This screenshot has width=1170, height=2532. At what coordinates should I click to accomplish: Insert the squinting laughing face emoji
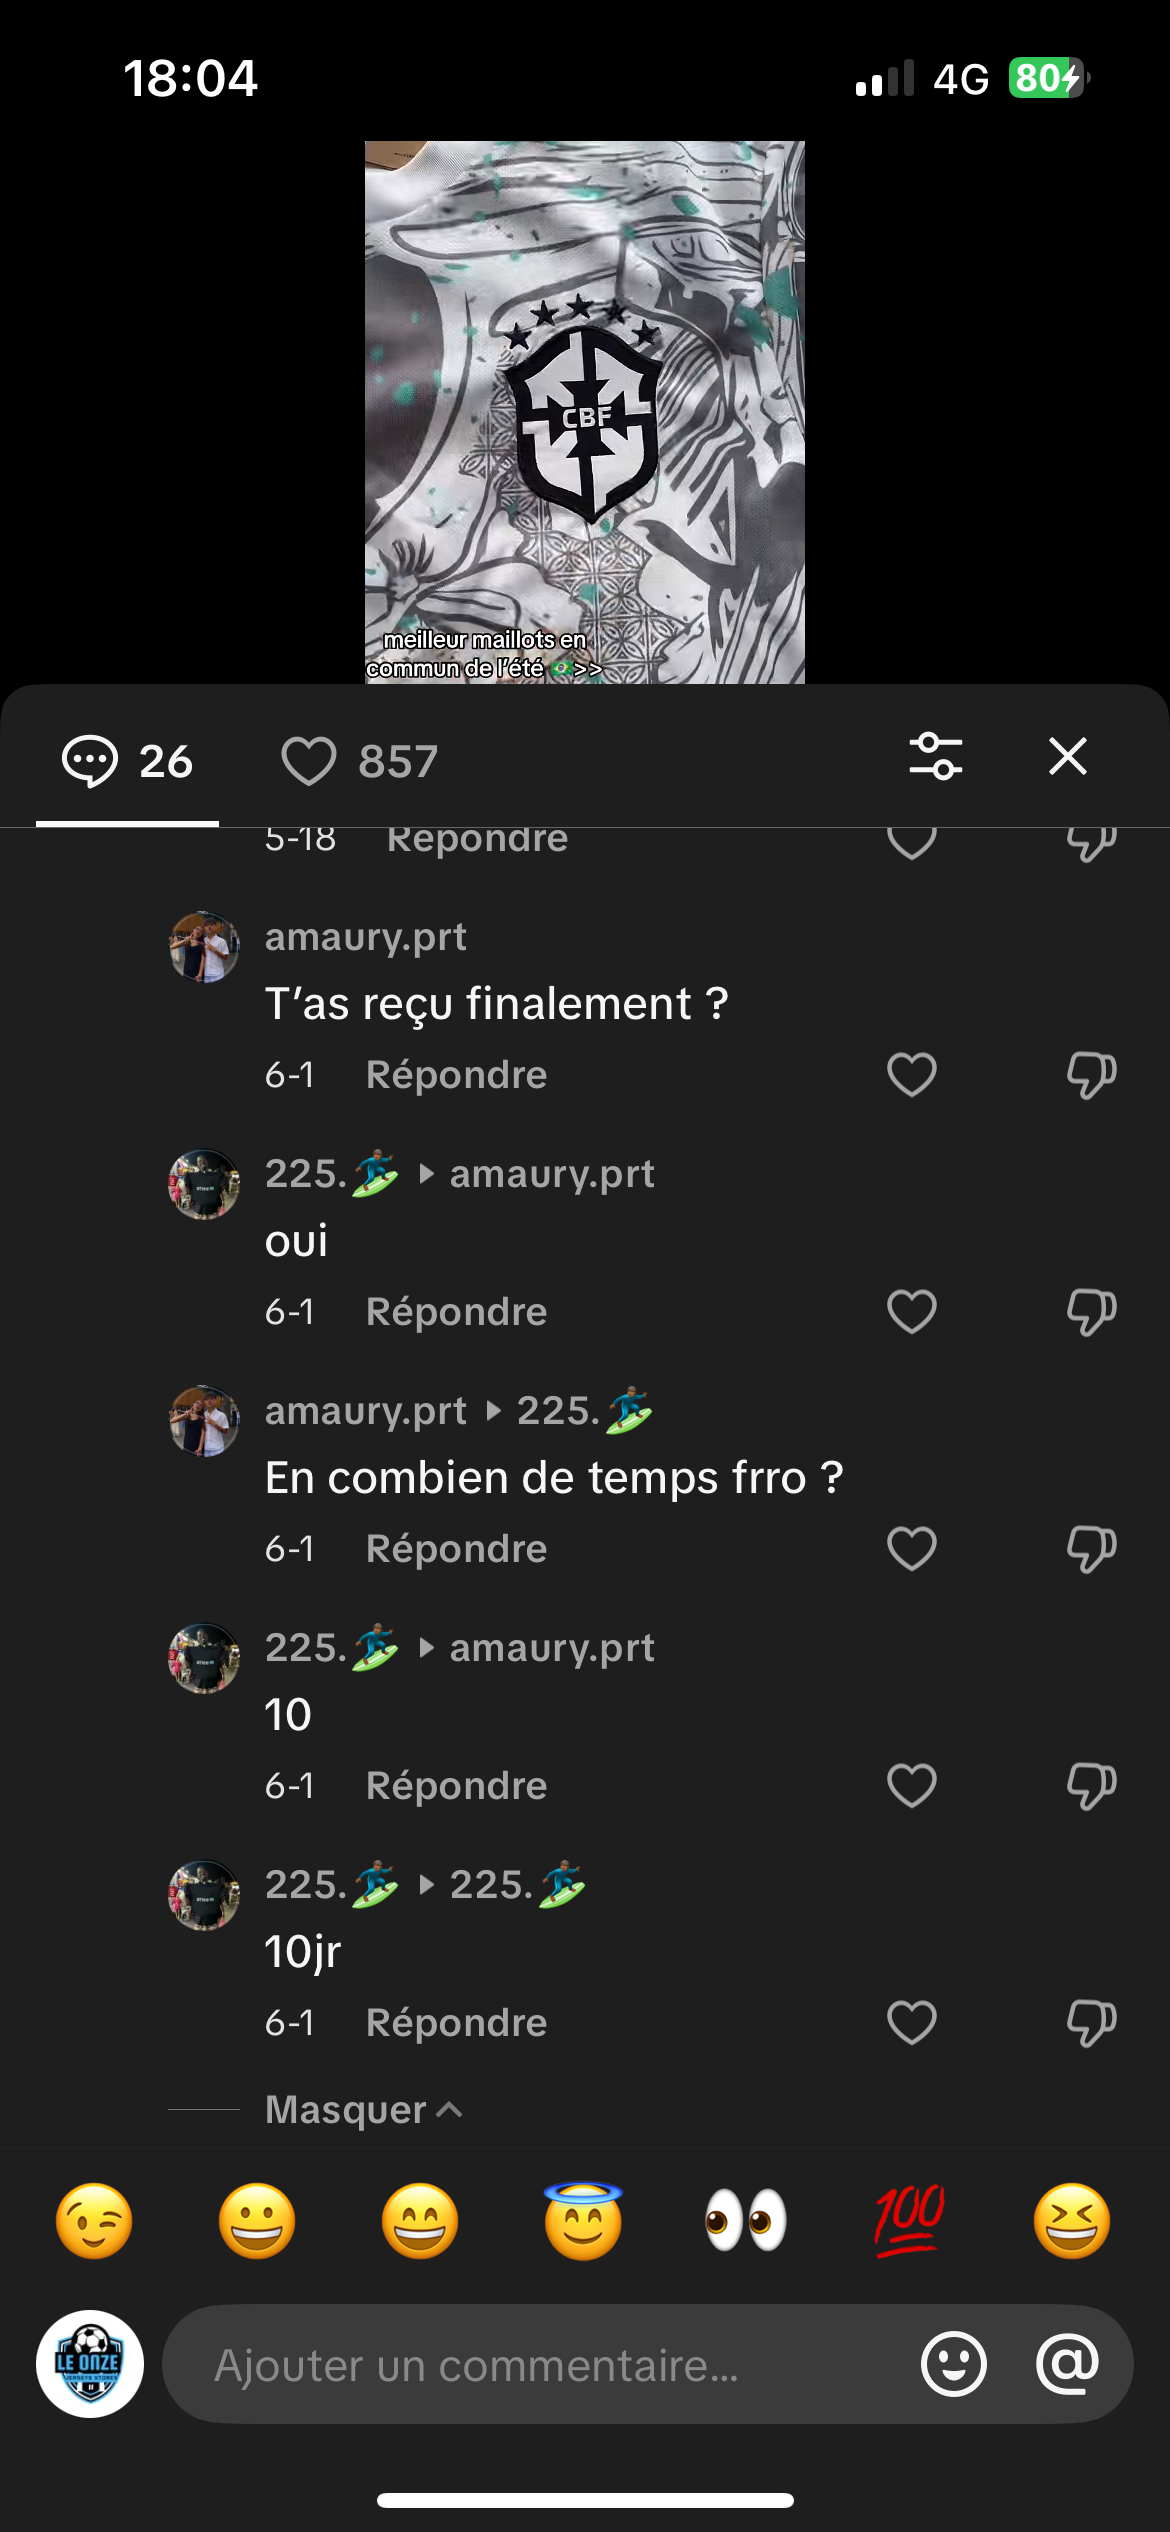[1071, 2221]
